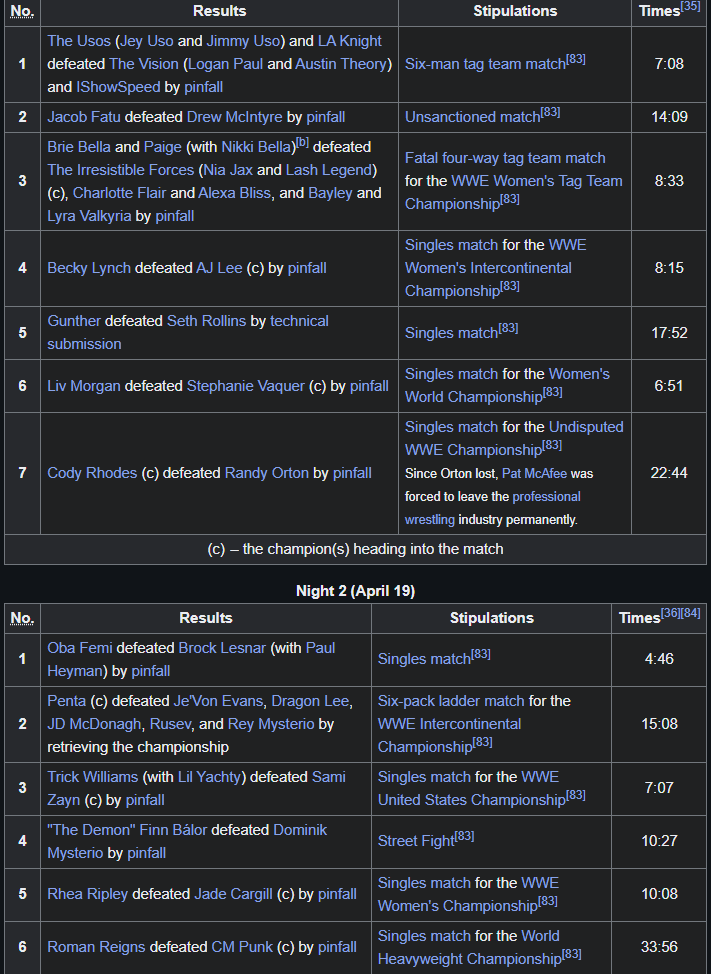This screenshot has height=974, width=711.
Task: Click Brie Bella link
Action: pos(79,147)
